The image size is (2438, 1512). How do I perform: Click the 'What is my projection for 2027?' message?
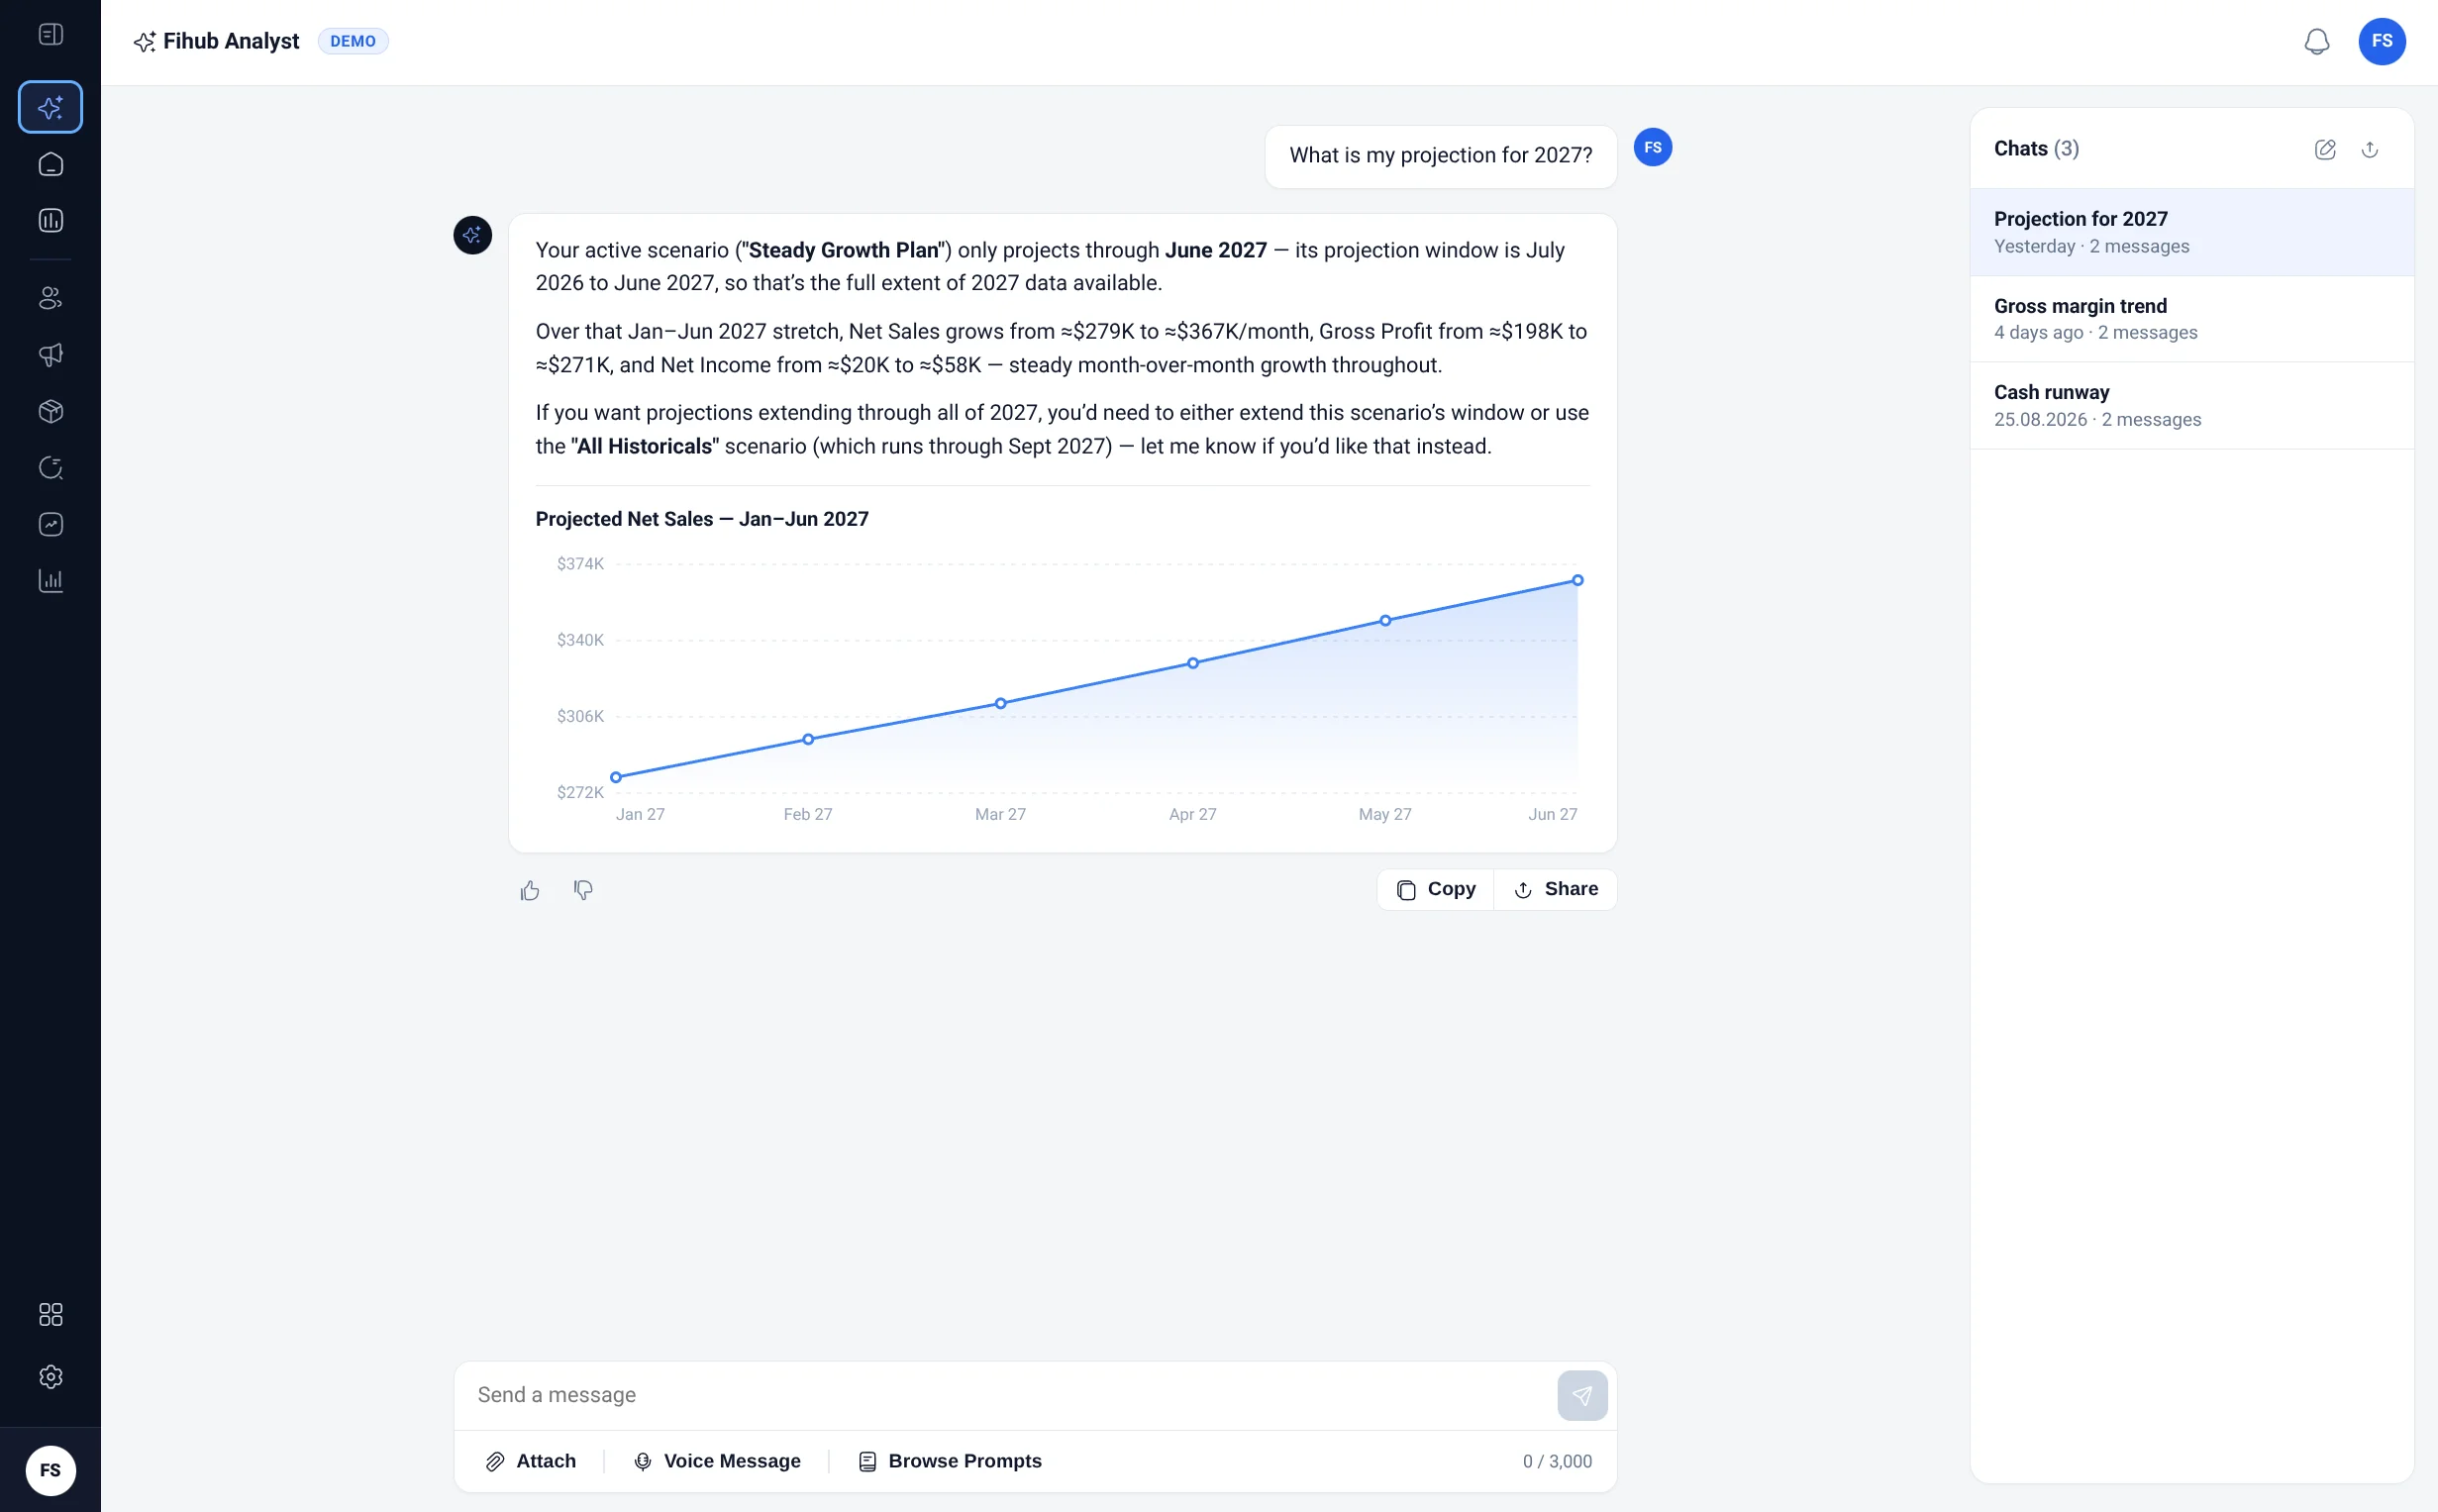pyautogui.click(x=1440, y=156)
